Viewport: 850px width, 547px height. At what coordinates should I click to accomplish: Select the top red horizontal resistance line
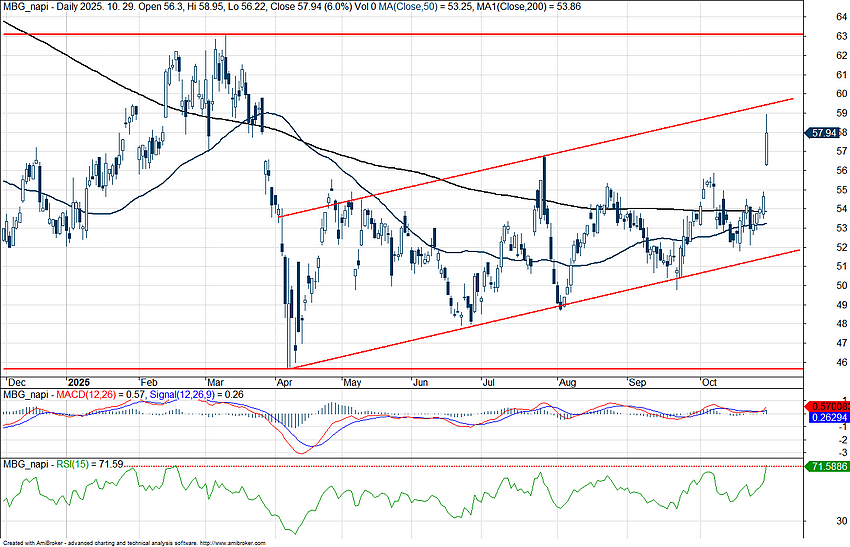[400, 34]
